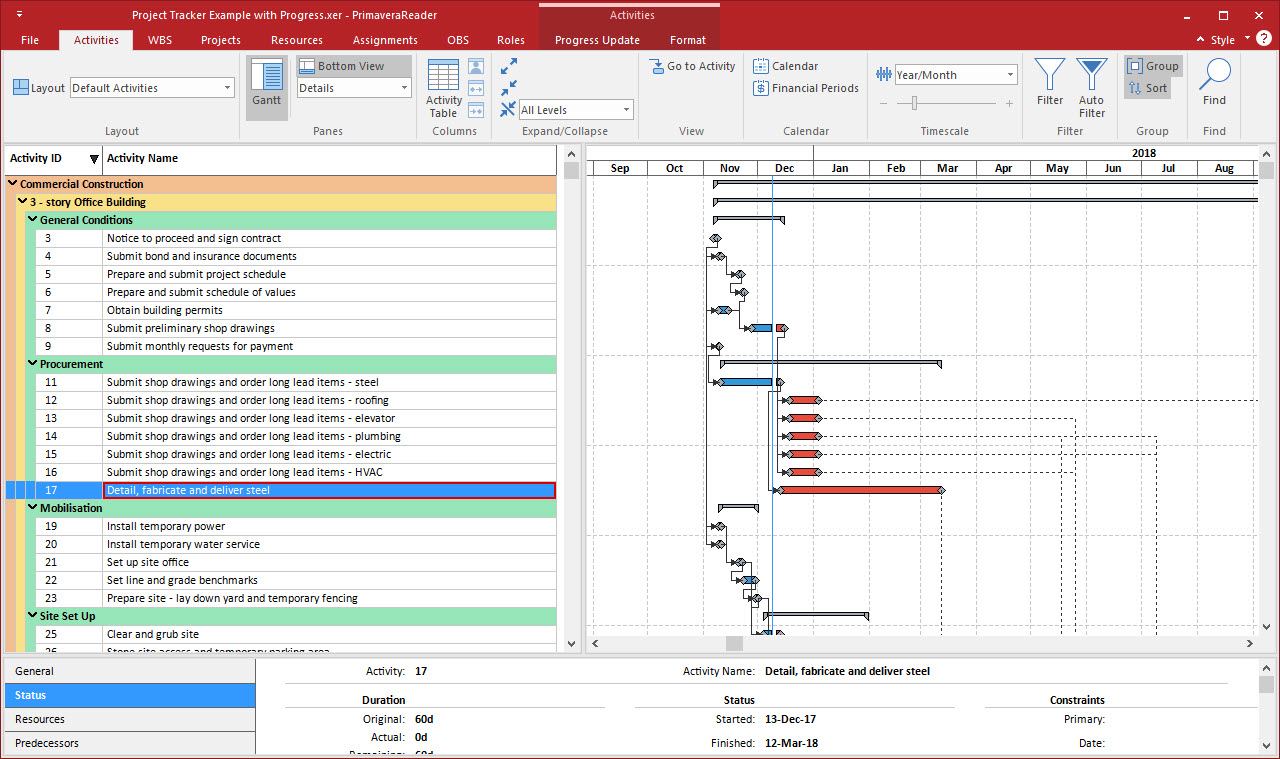Screen dimensions: 1280x759
Task: Open the Progress Update tab
Action: (x=597, y=40)
